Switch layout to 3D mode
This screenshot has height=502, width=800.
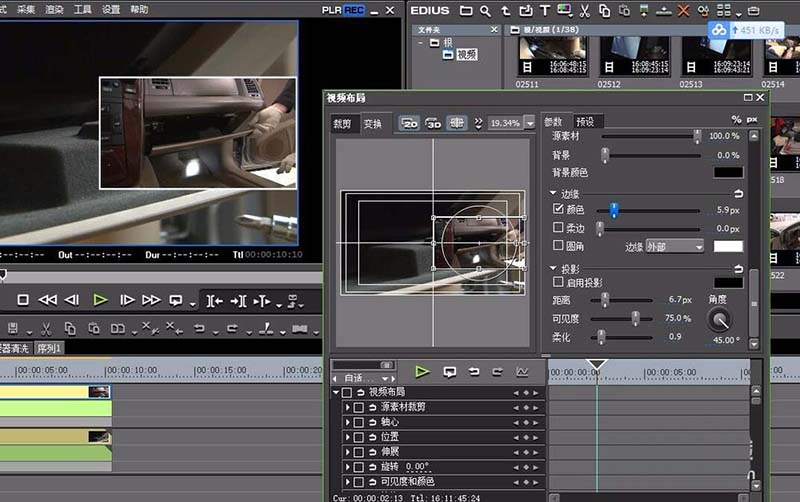point(433,123)
